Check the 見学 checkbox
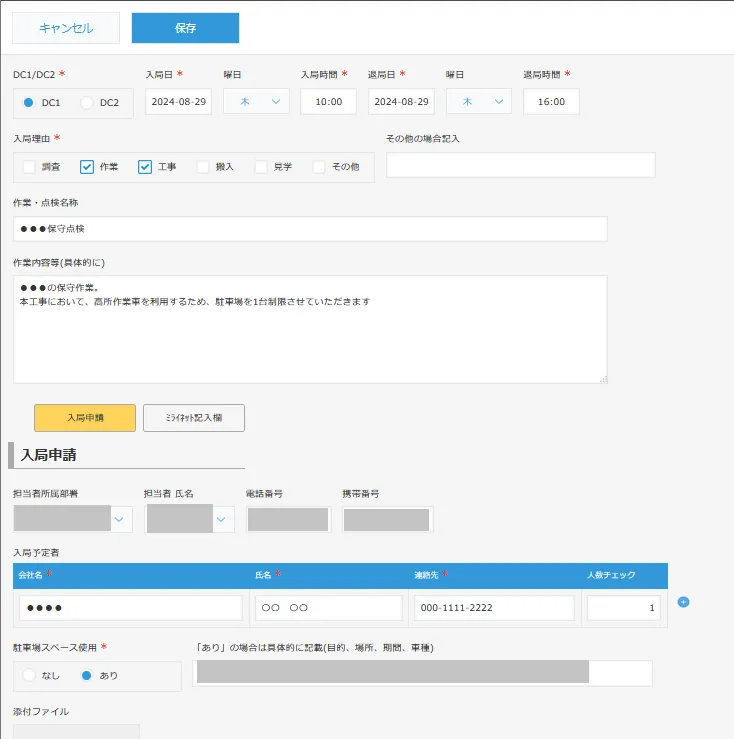The height and width of the screenshot is (739, 734). [x=261, y=167]
